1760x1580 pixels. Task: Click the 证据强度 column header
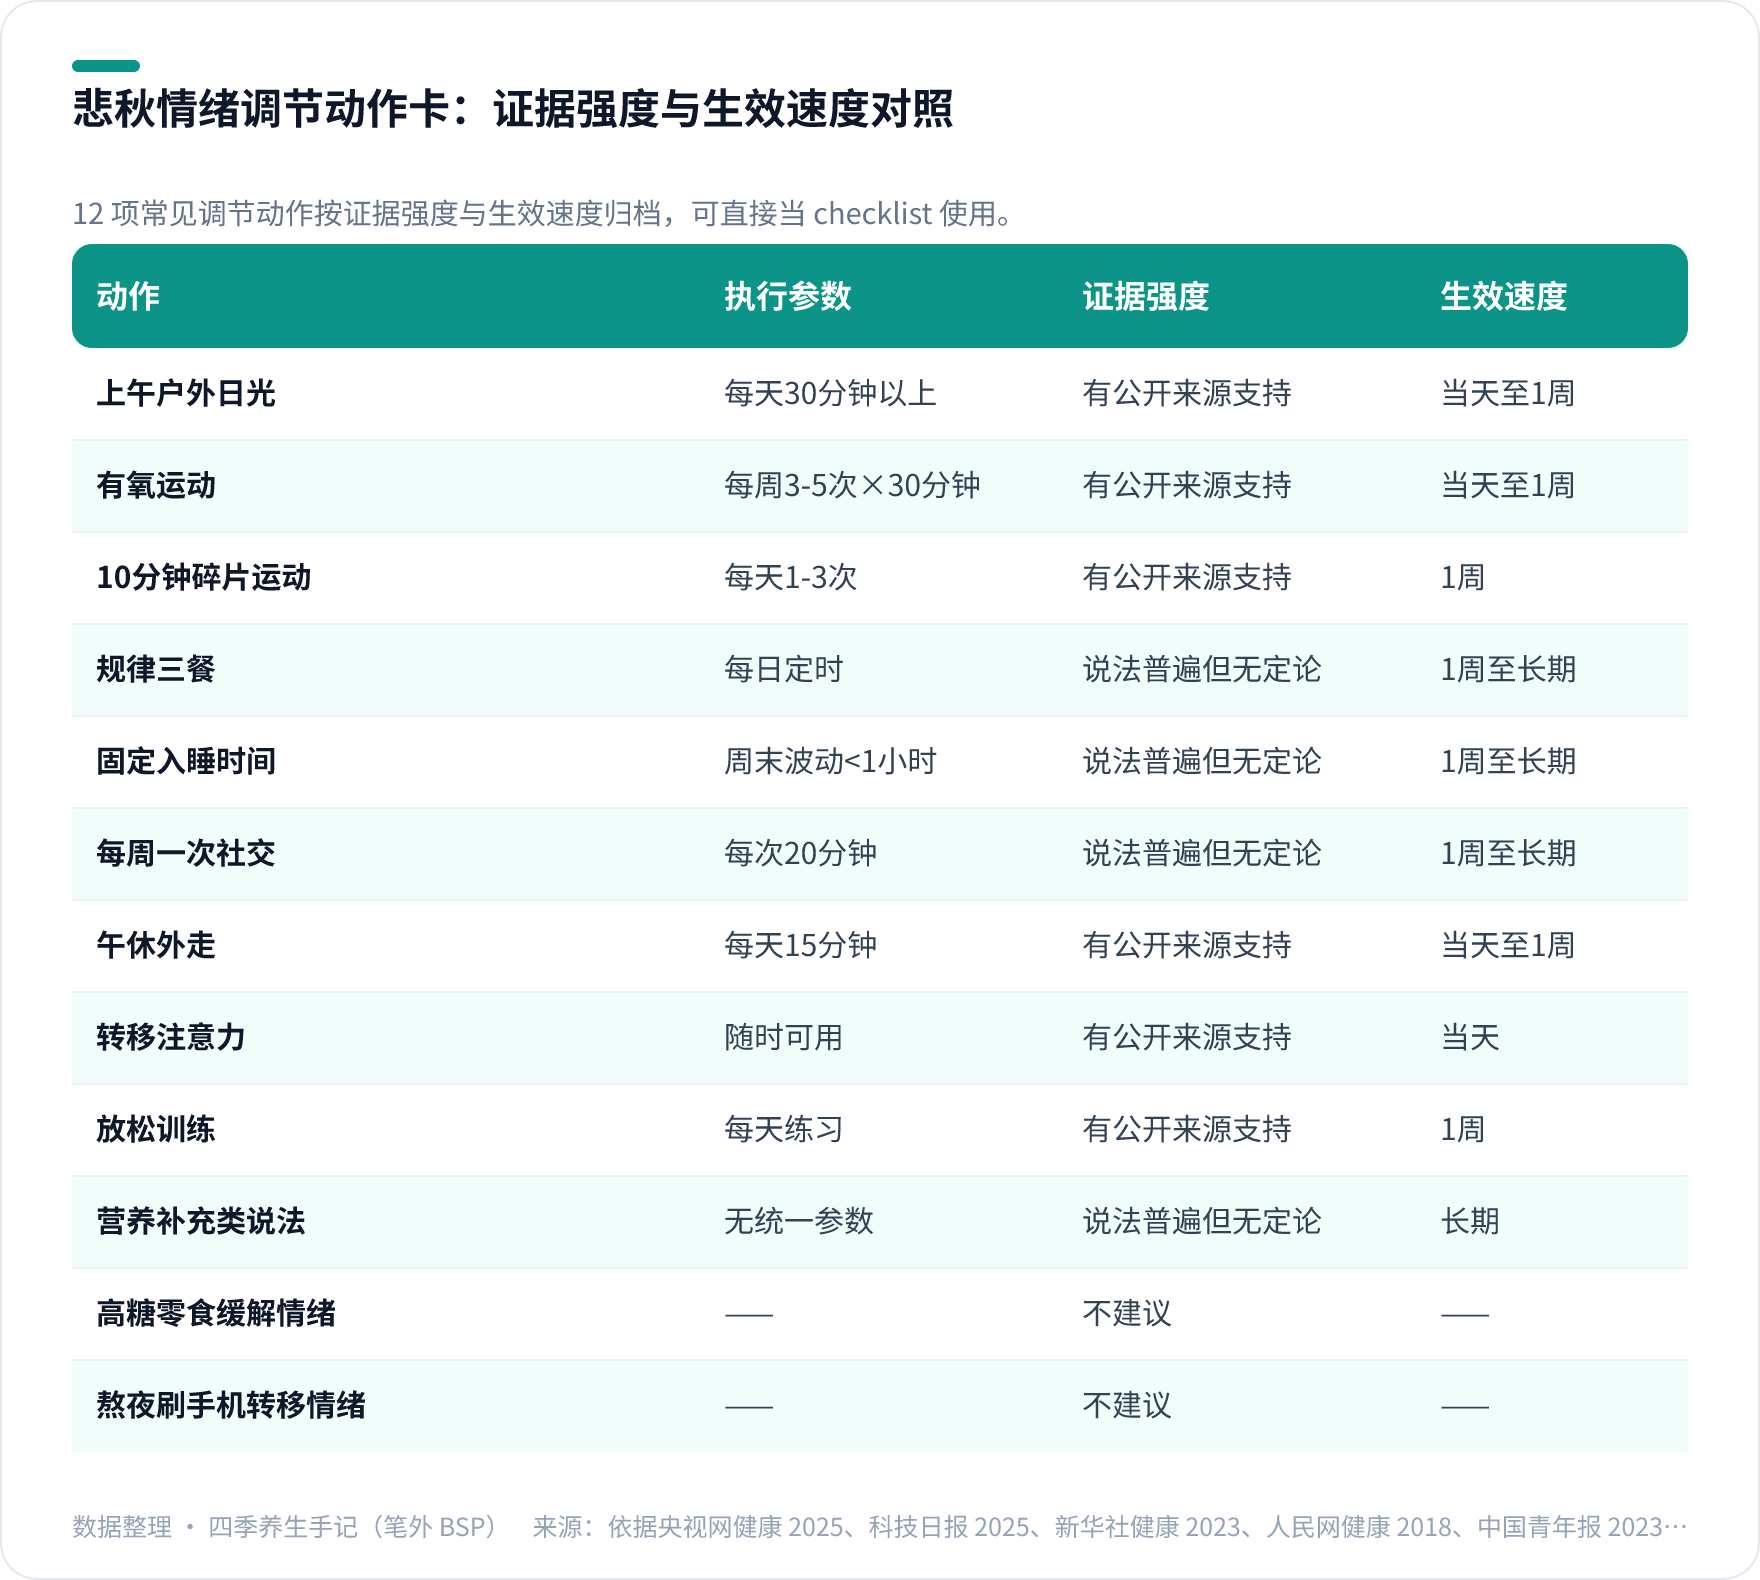click(1146, 296)
